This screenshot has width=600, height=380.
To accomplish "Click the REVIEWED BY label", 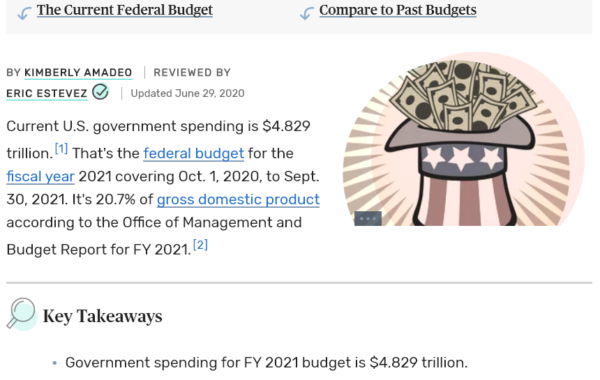I will click(192, 72).
